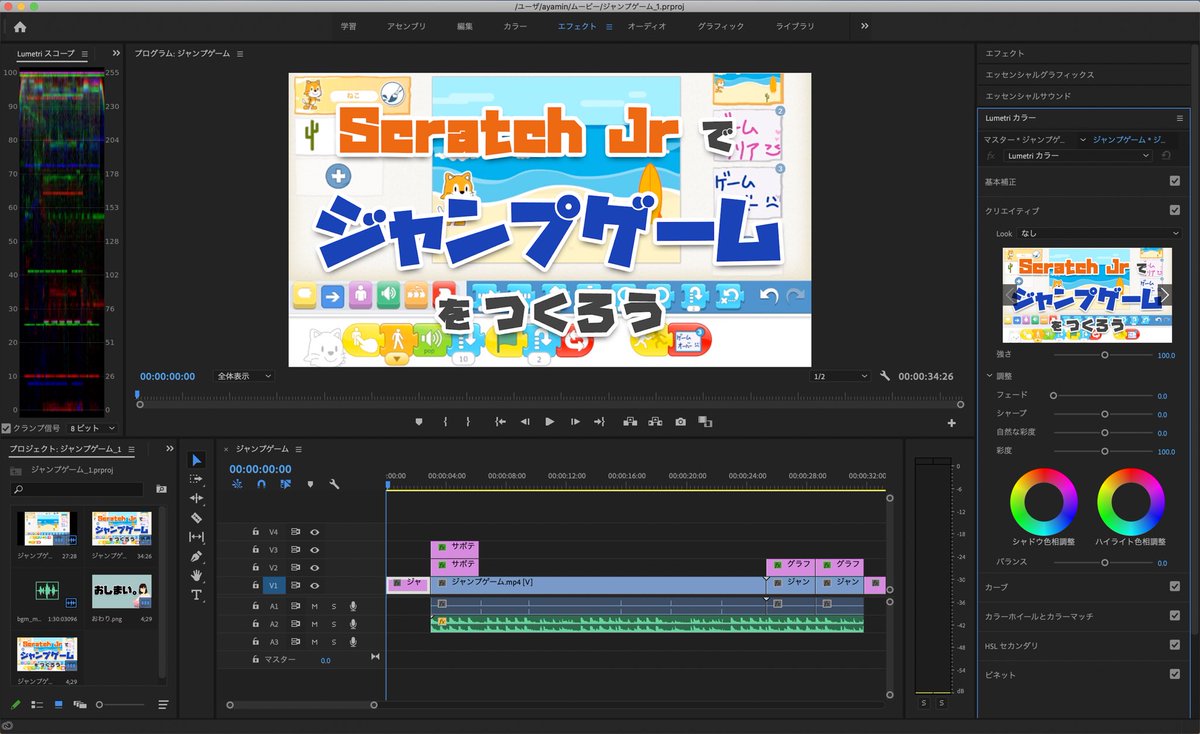The image size is (1200, 734).
Task: Open the program monitor wrench settings
Action: tap(885, 376)
